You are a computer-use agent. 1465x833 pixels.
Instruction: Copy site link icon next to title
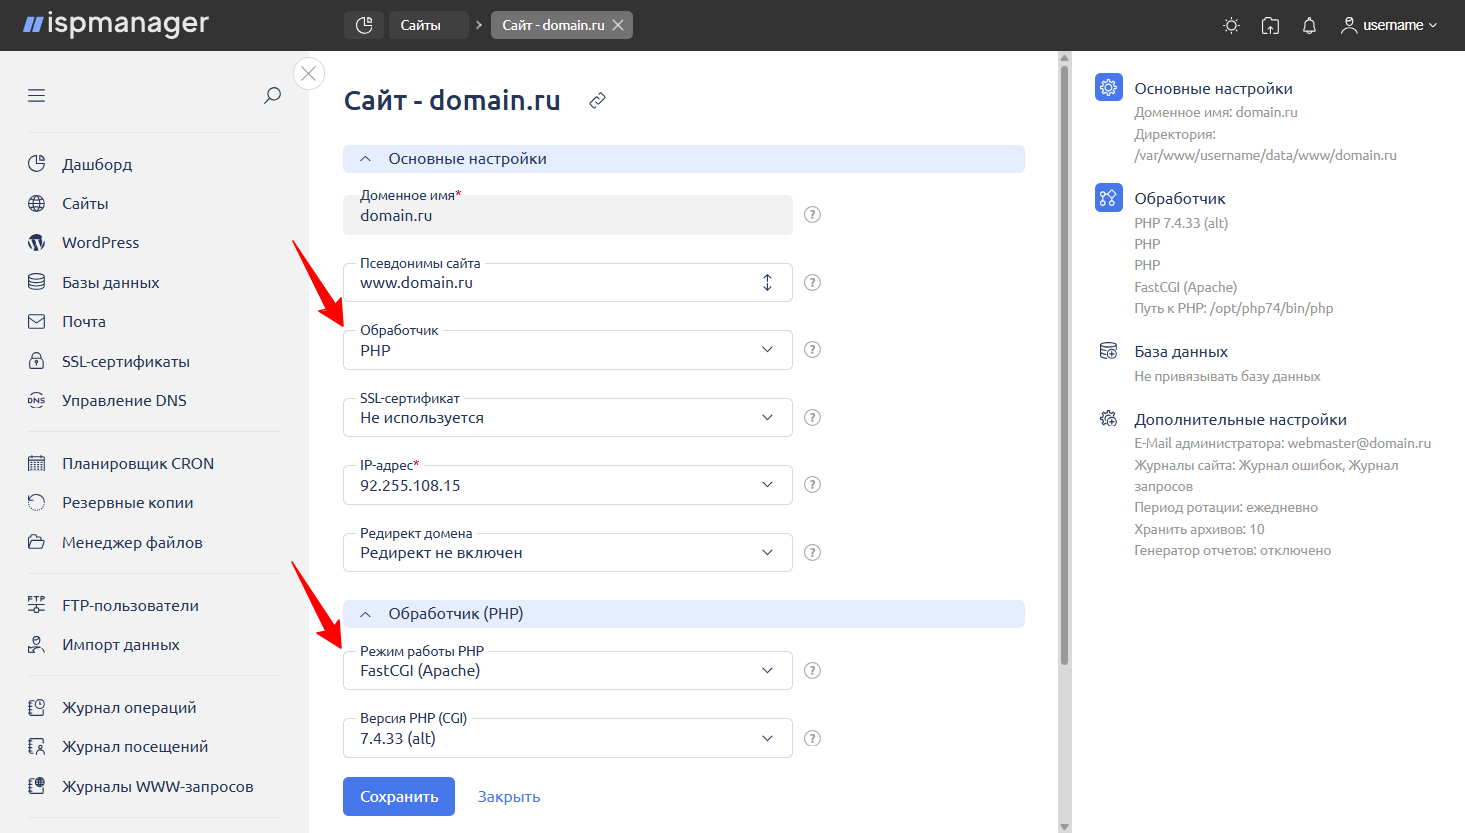pyautogui.click(x=597, y=101)
